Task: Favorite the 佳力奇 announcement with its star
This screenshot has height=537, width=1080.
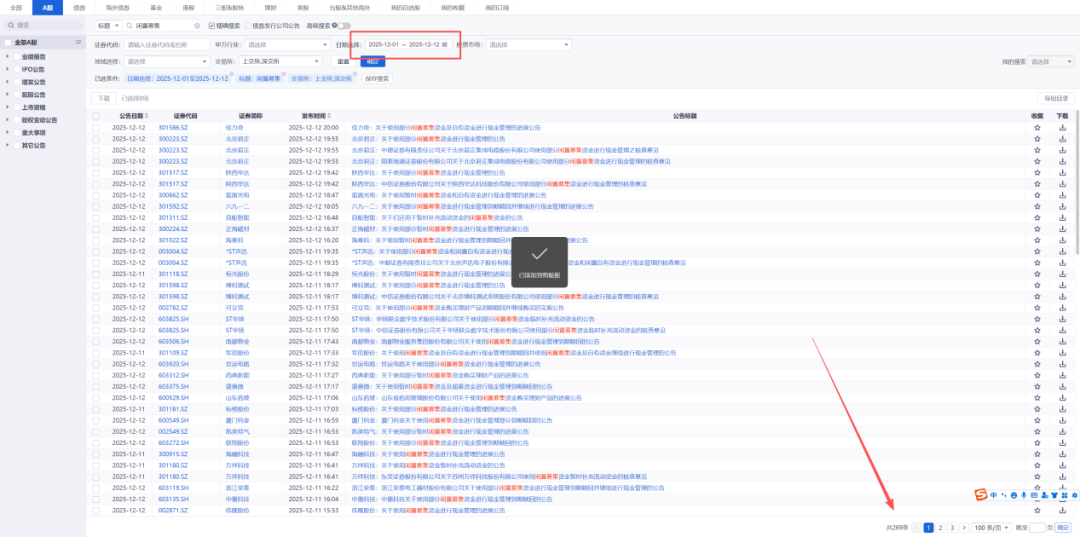Action: pos(1037,127)
